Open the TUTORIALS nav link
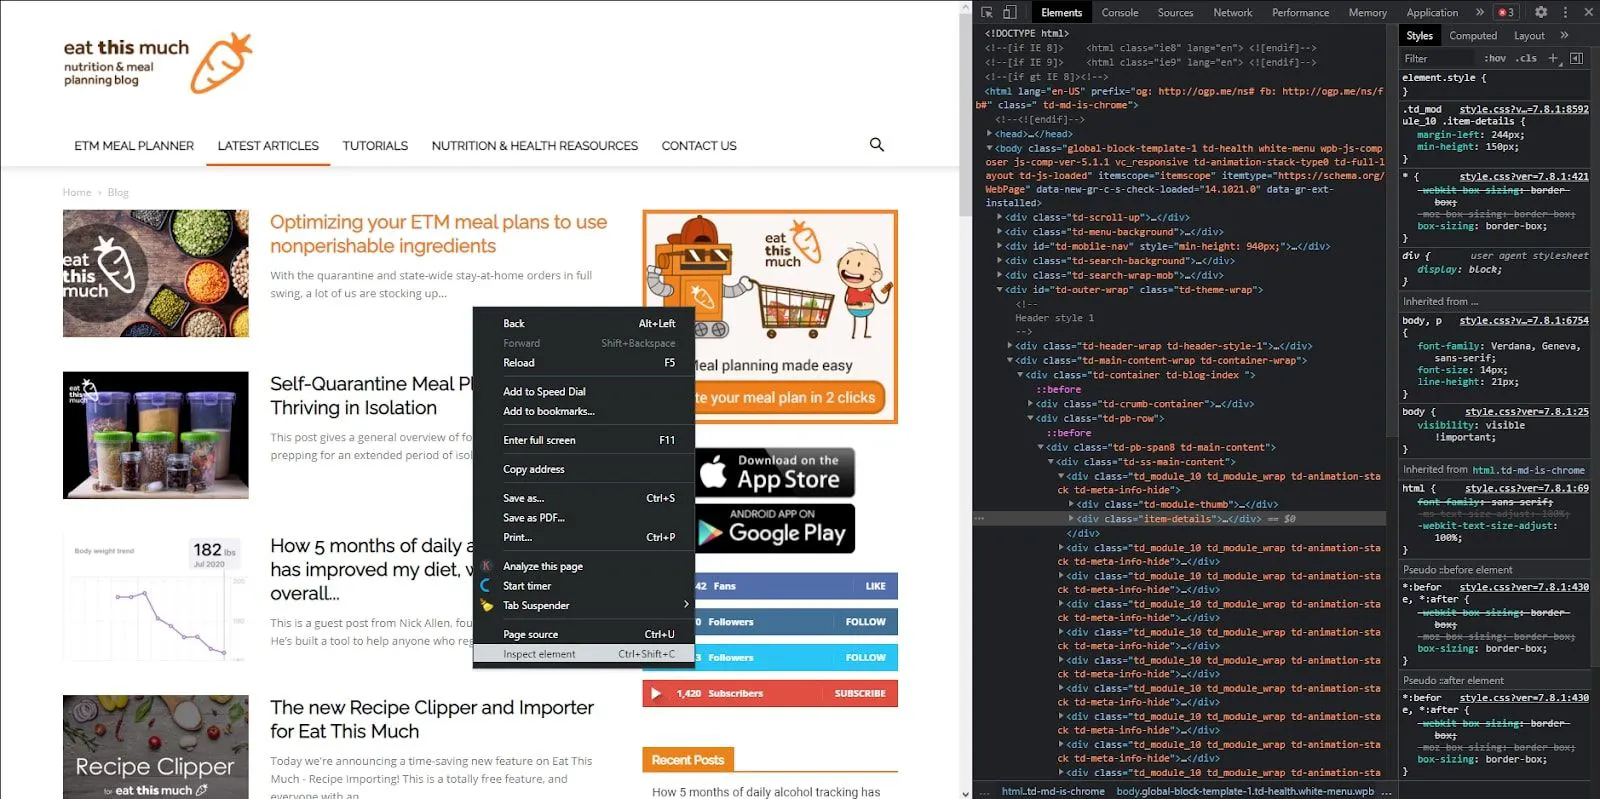The image size is (1600, 799). [375, 146]
